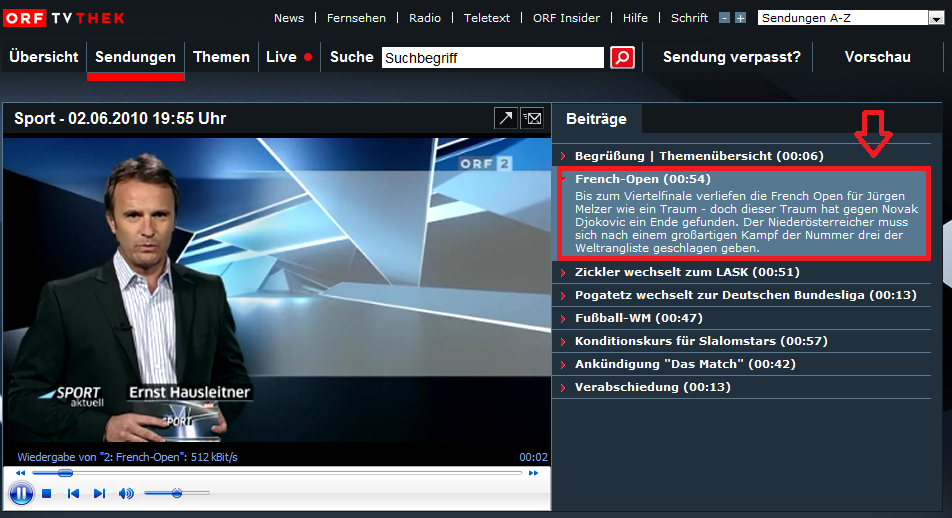Click the red search magnifier button
Image resolution: width=952 pixels, height=518 pixels.
(622, 58)
